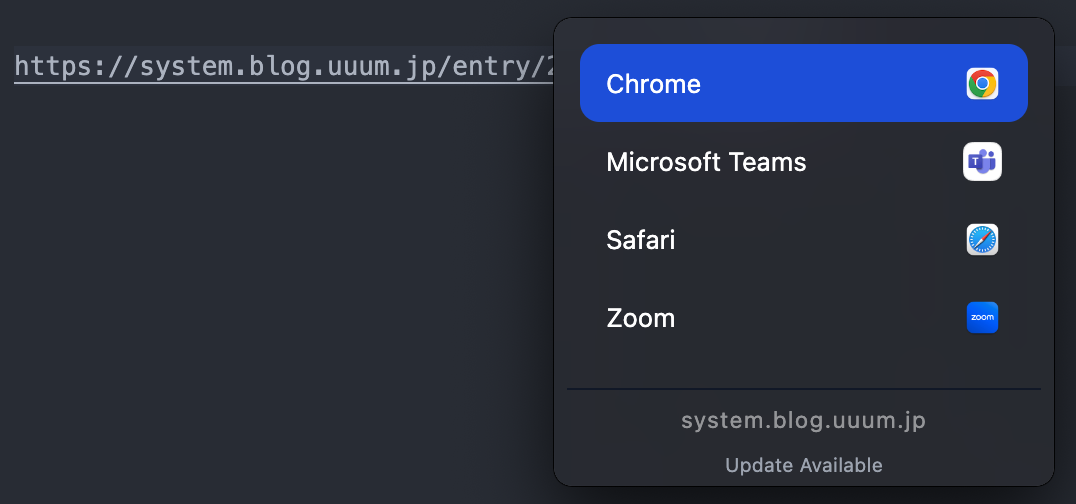Click the Microsoft Teams app icon
Image resolution: width=1076 pixels, height=504 pixels.
(982, 162)
